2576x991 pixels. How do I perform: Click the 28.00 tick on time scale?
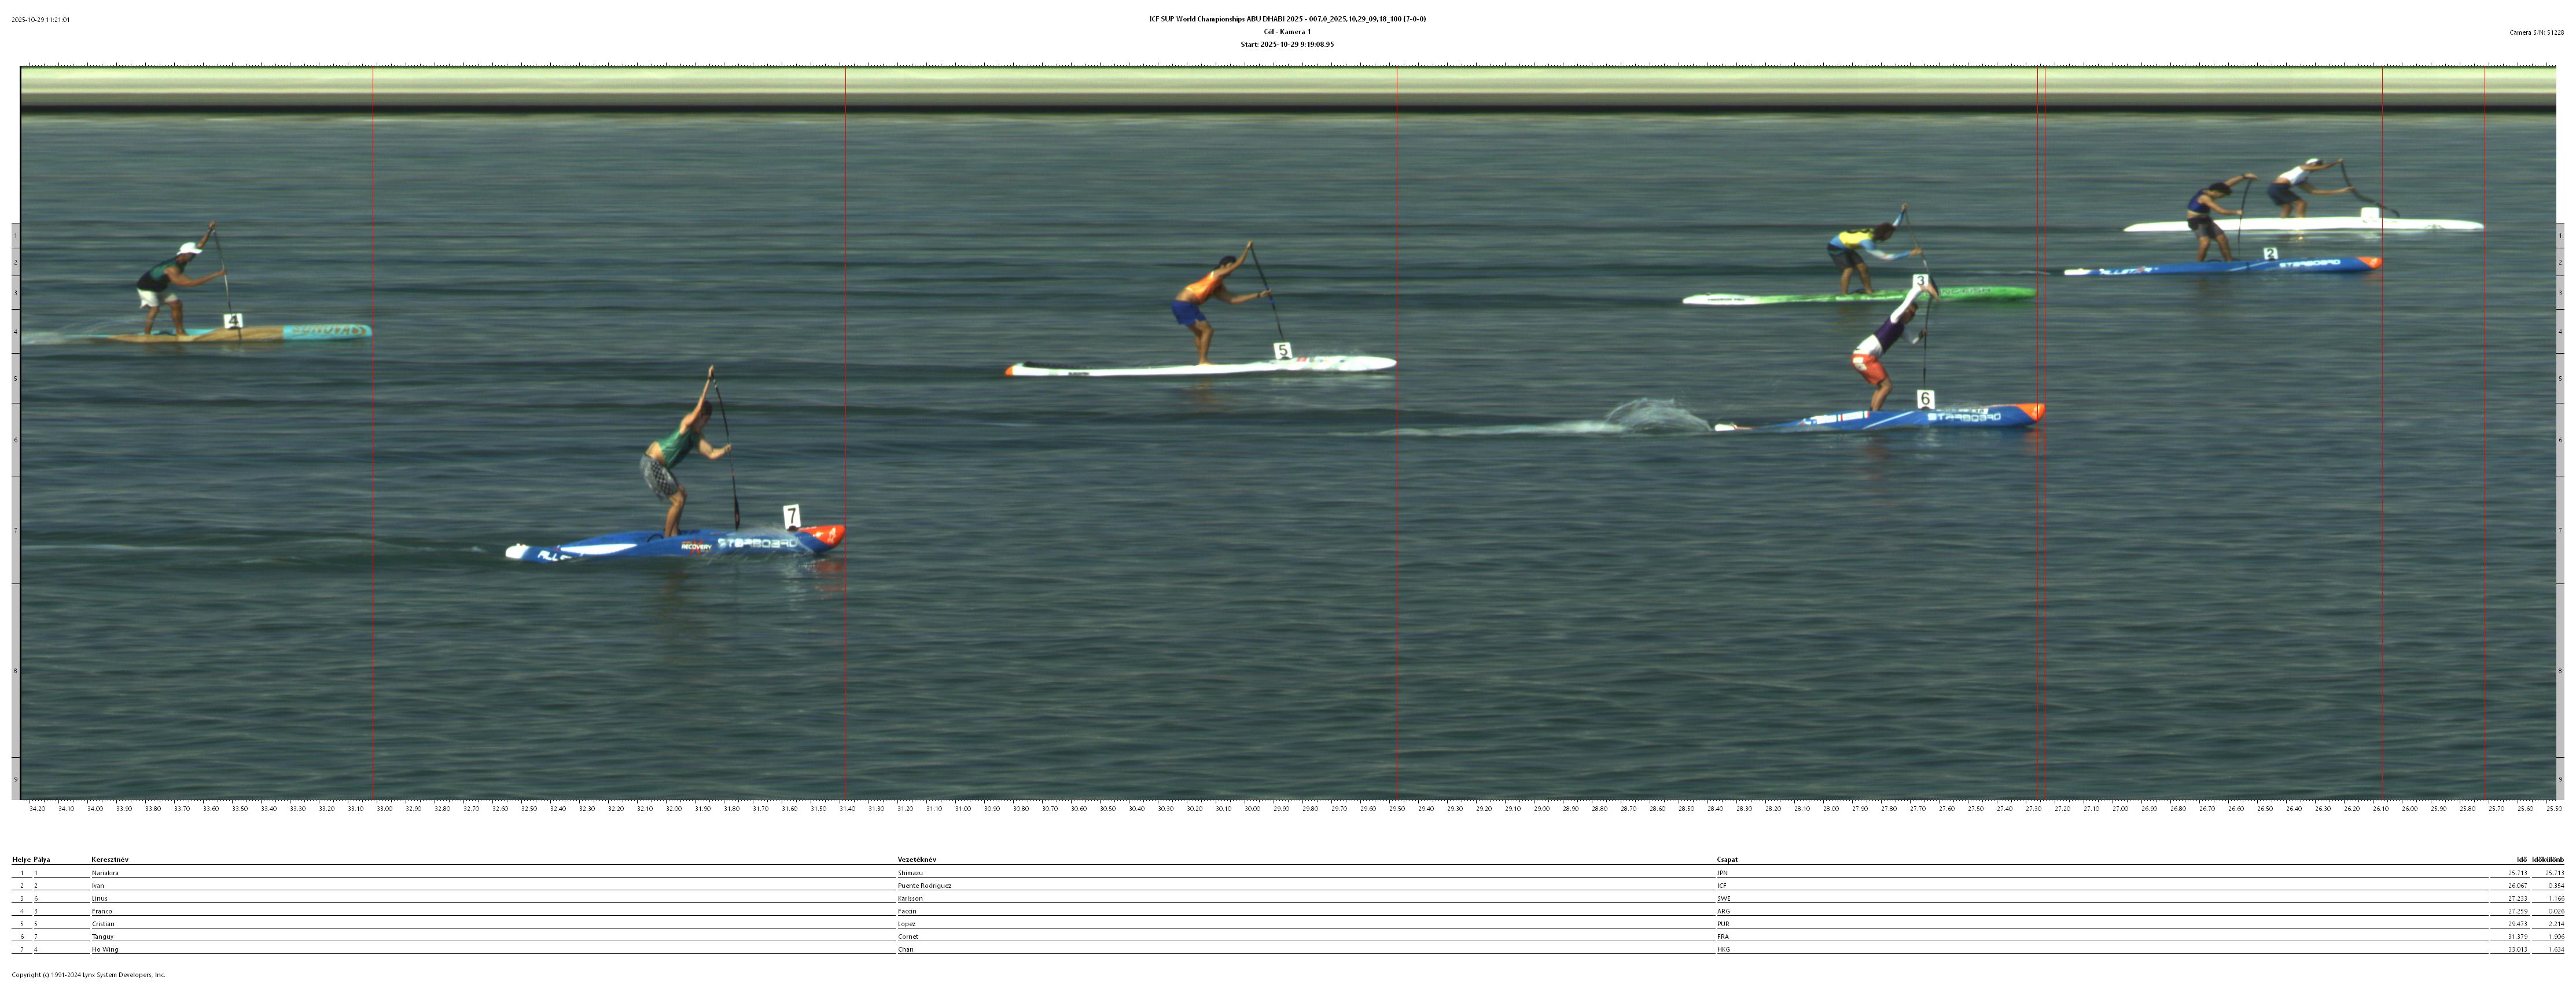tap(1830, 808)
